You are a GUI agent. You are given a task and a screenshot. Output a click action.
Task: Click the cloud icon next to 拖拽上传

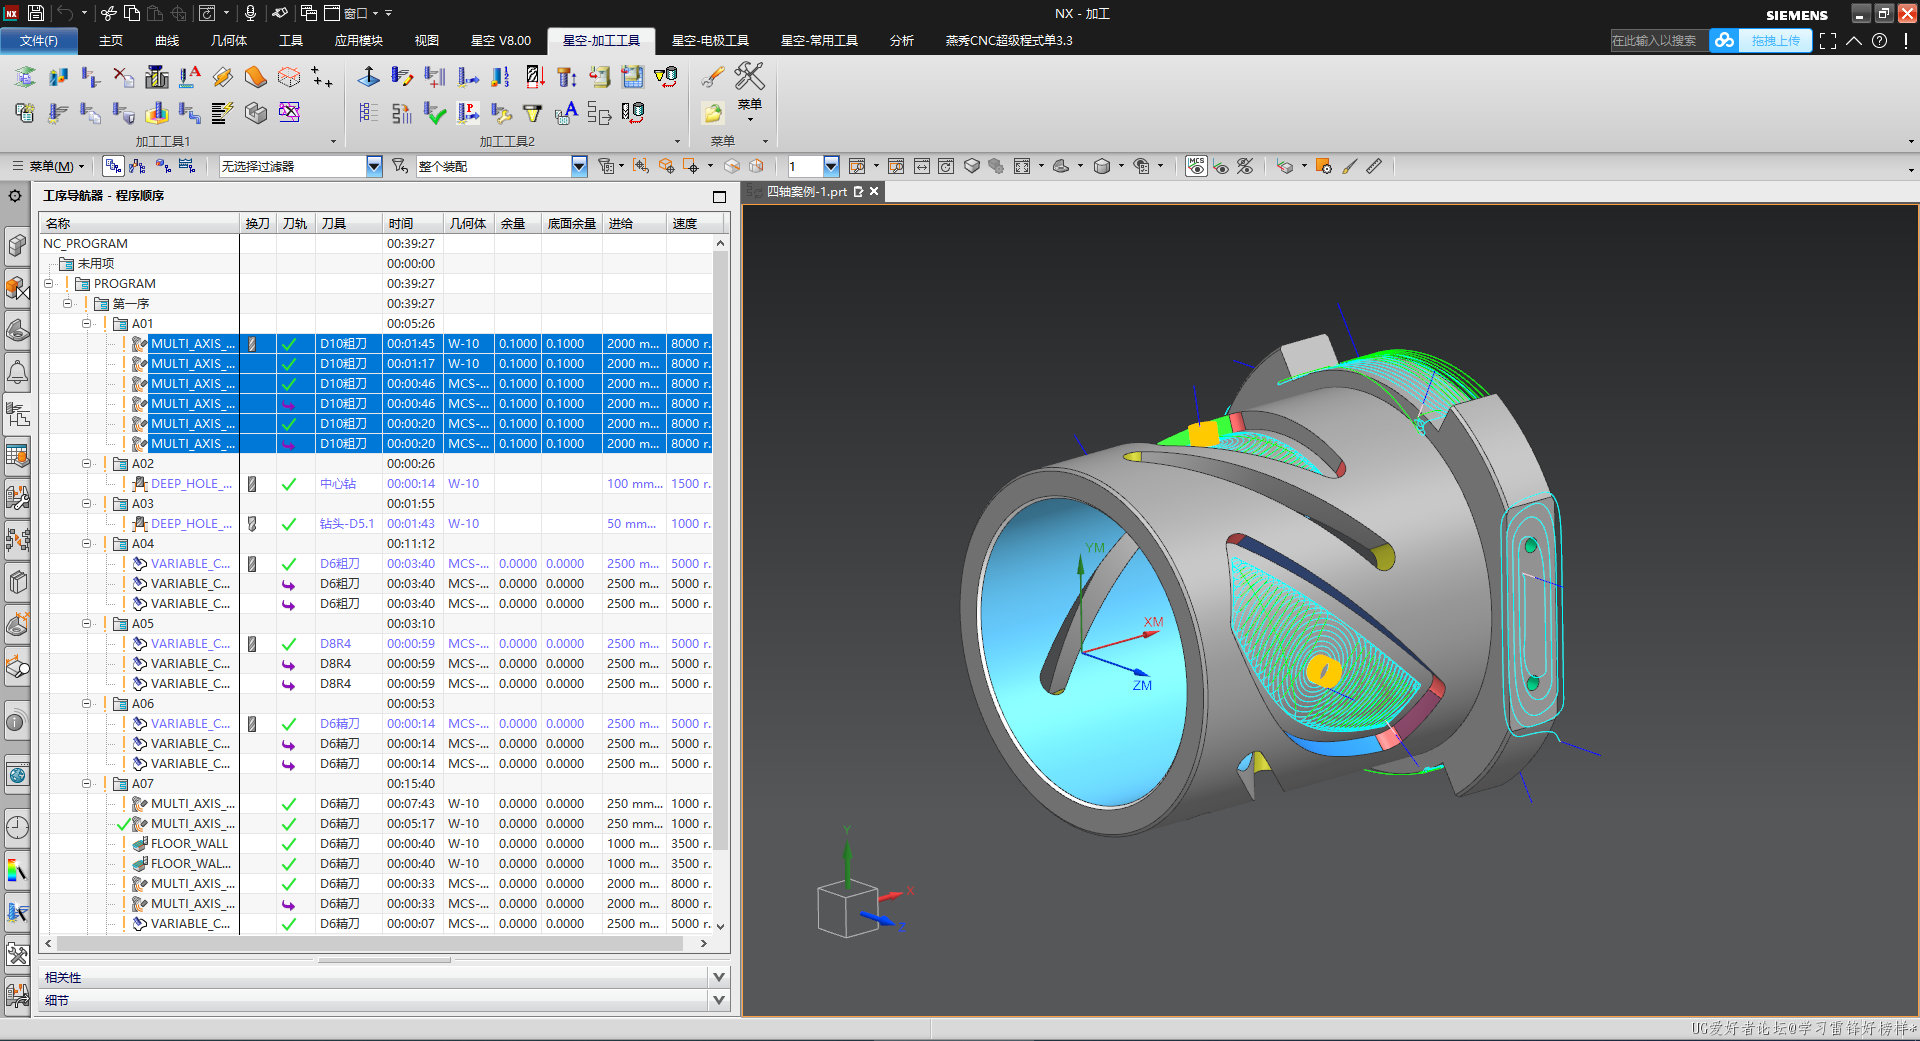coord(1724,40)
